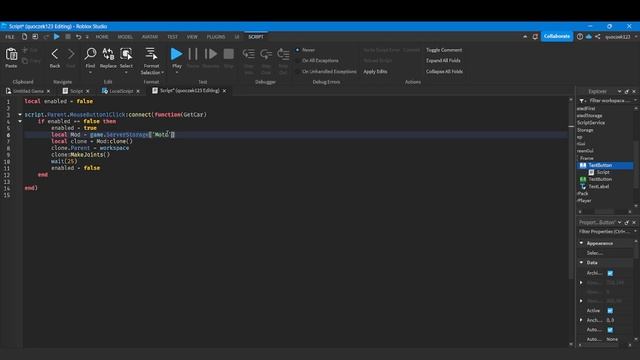This screenshot has width=640, height=360.
Task: Click the Step Out debugger icon
Action: coord(283,54)
